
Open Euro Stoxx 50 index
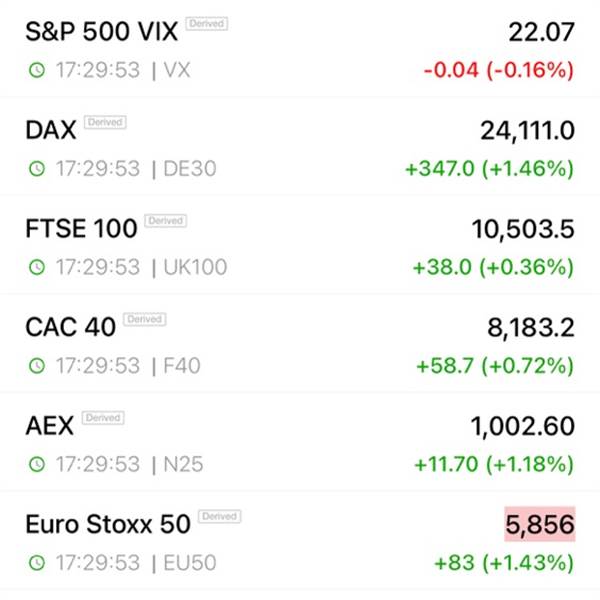[107, 524]
